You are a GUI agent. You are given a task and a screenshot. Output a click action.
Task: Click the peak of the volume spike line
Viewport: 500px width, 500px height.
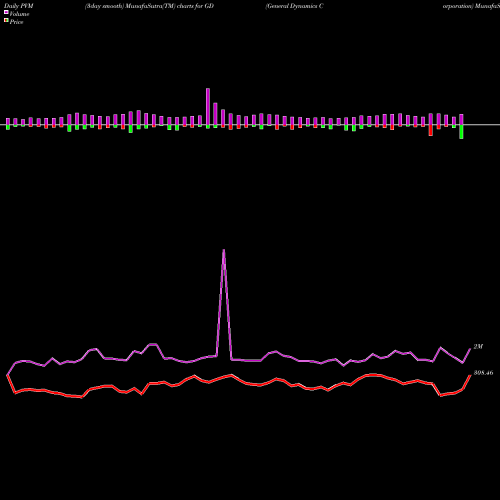[224, 250]
